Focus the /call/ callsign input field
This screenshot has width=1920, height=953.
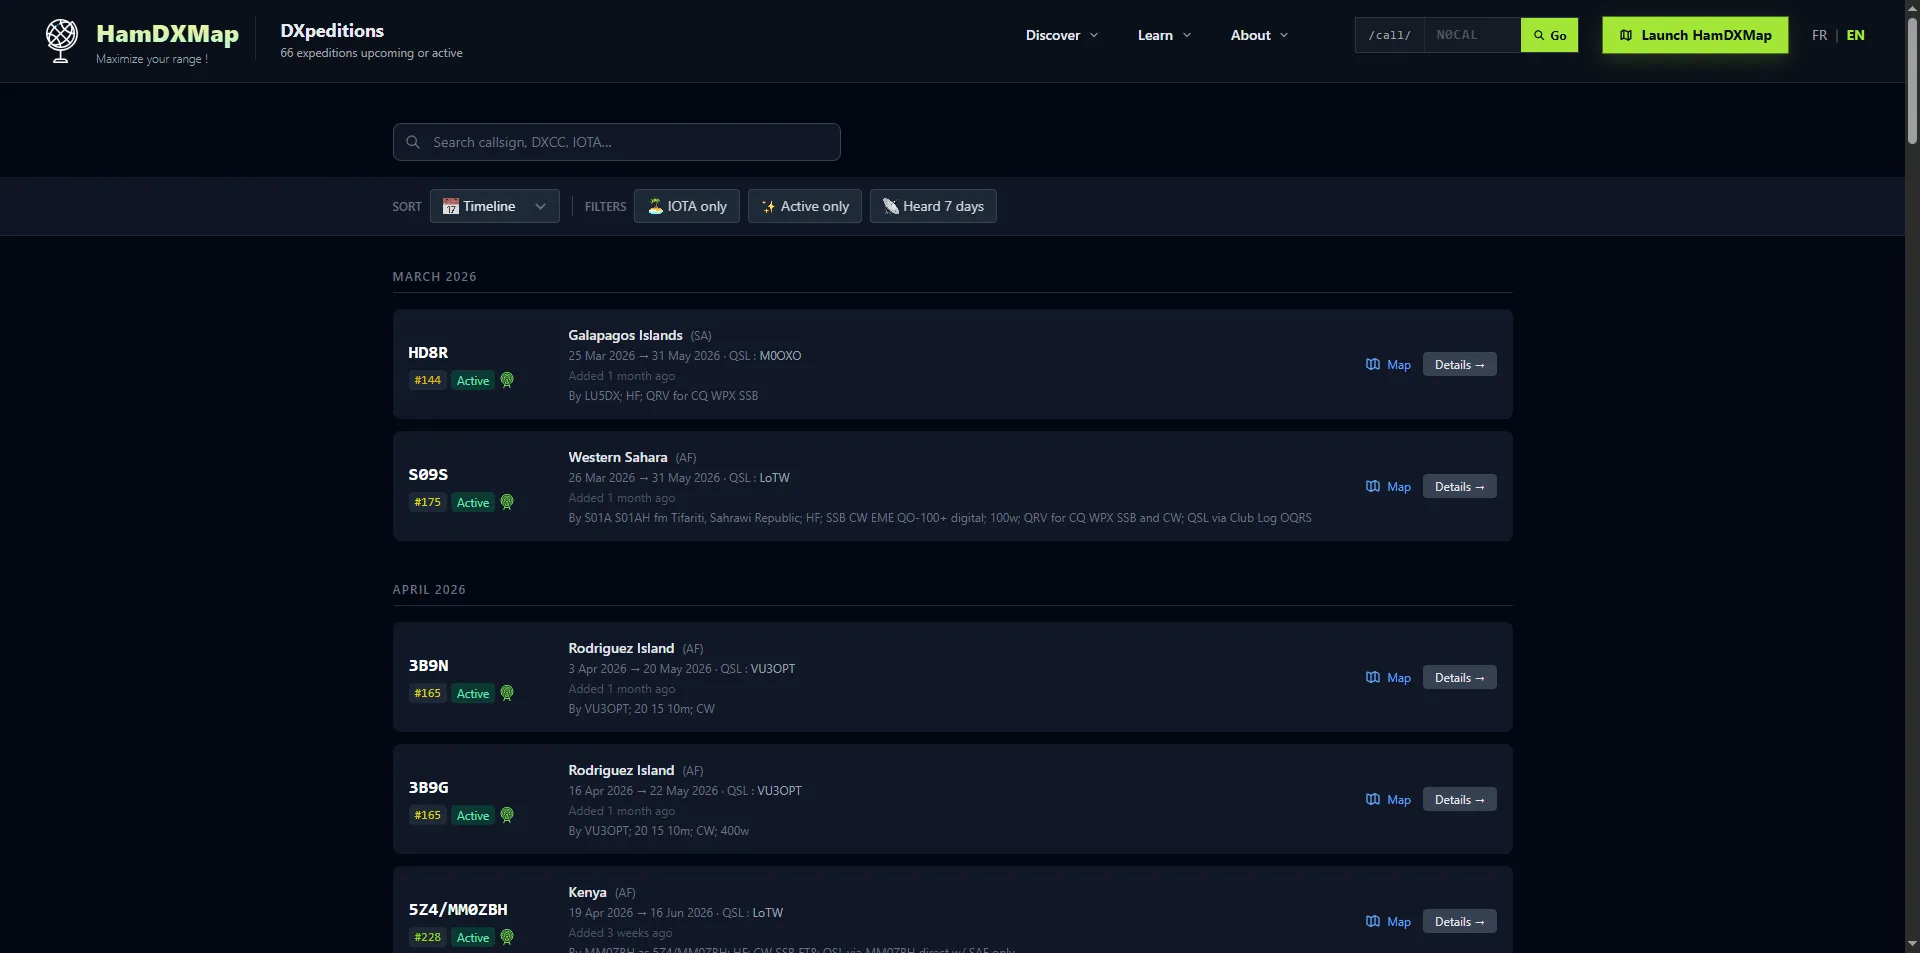(x=1472, y=35)
